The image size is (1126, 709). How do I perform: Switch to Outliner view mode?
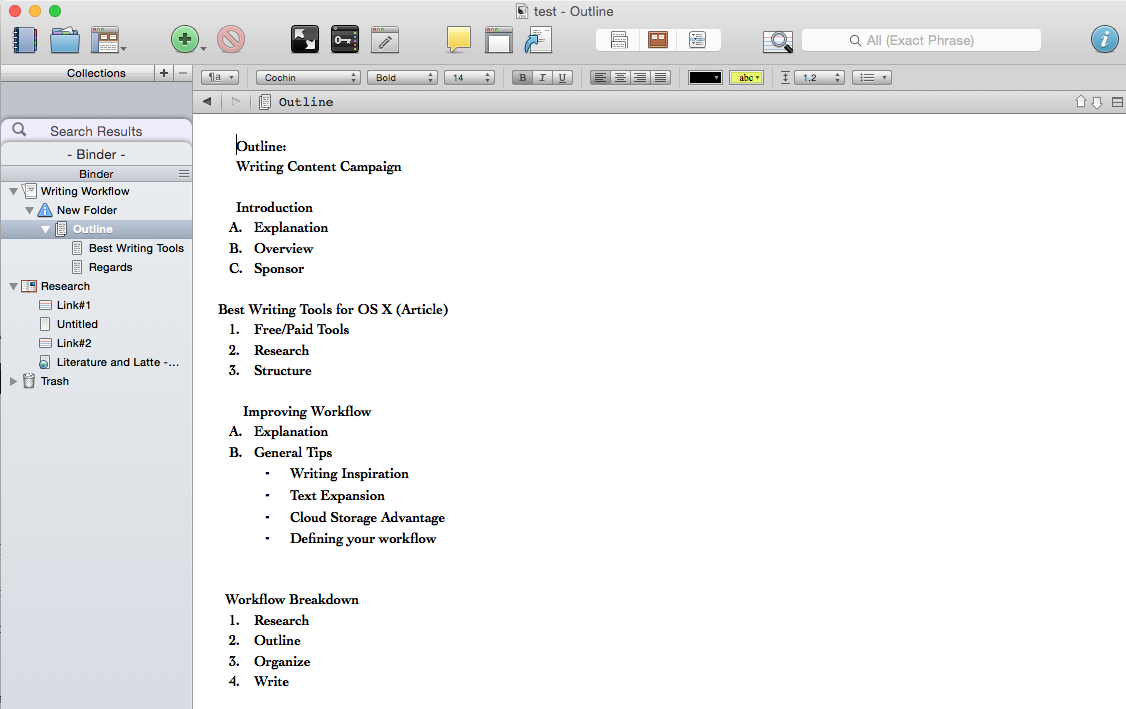(697, 40)
